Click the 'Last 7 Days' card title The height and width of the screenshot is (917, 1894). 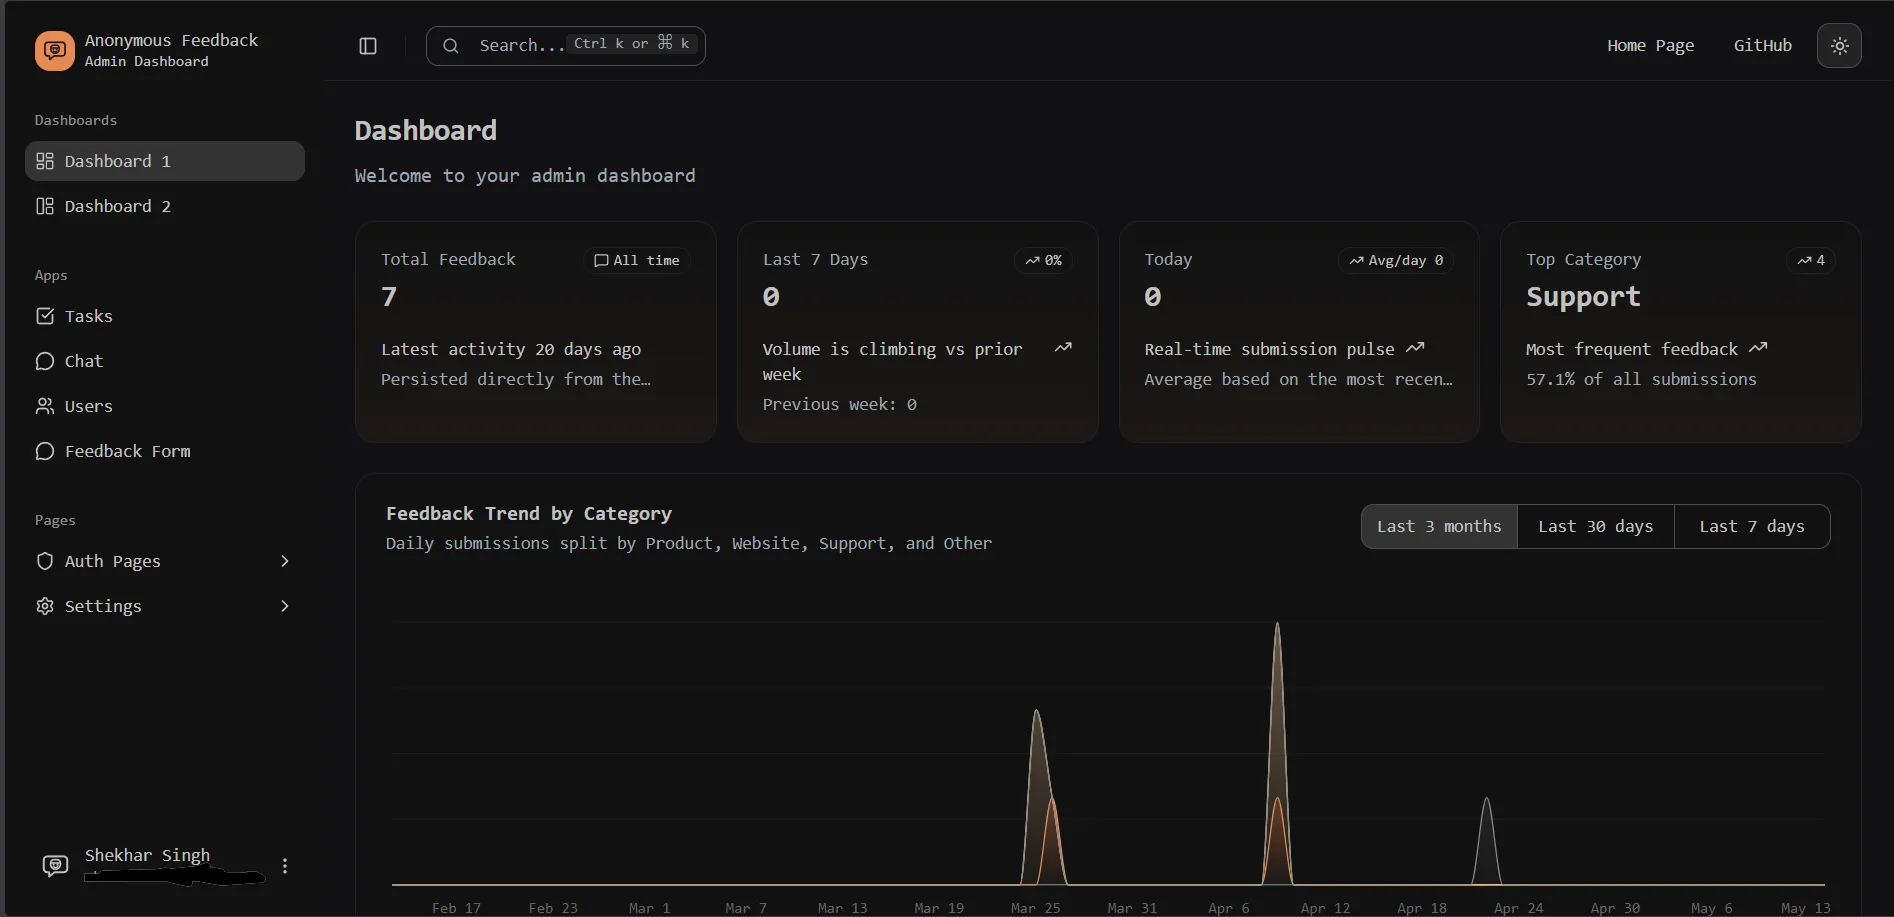815,259
